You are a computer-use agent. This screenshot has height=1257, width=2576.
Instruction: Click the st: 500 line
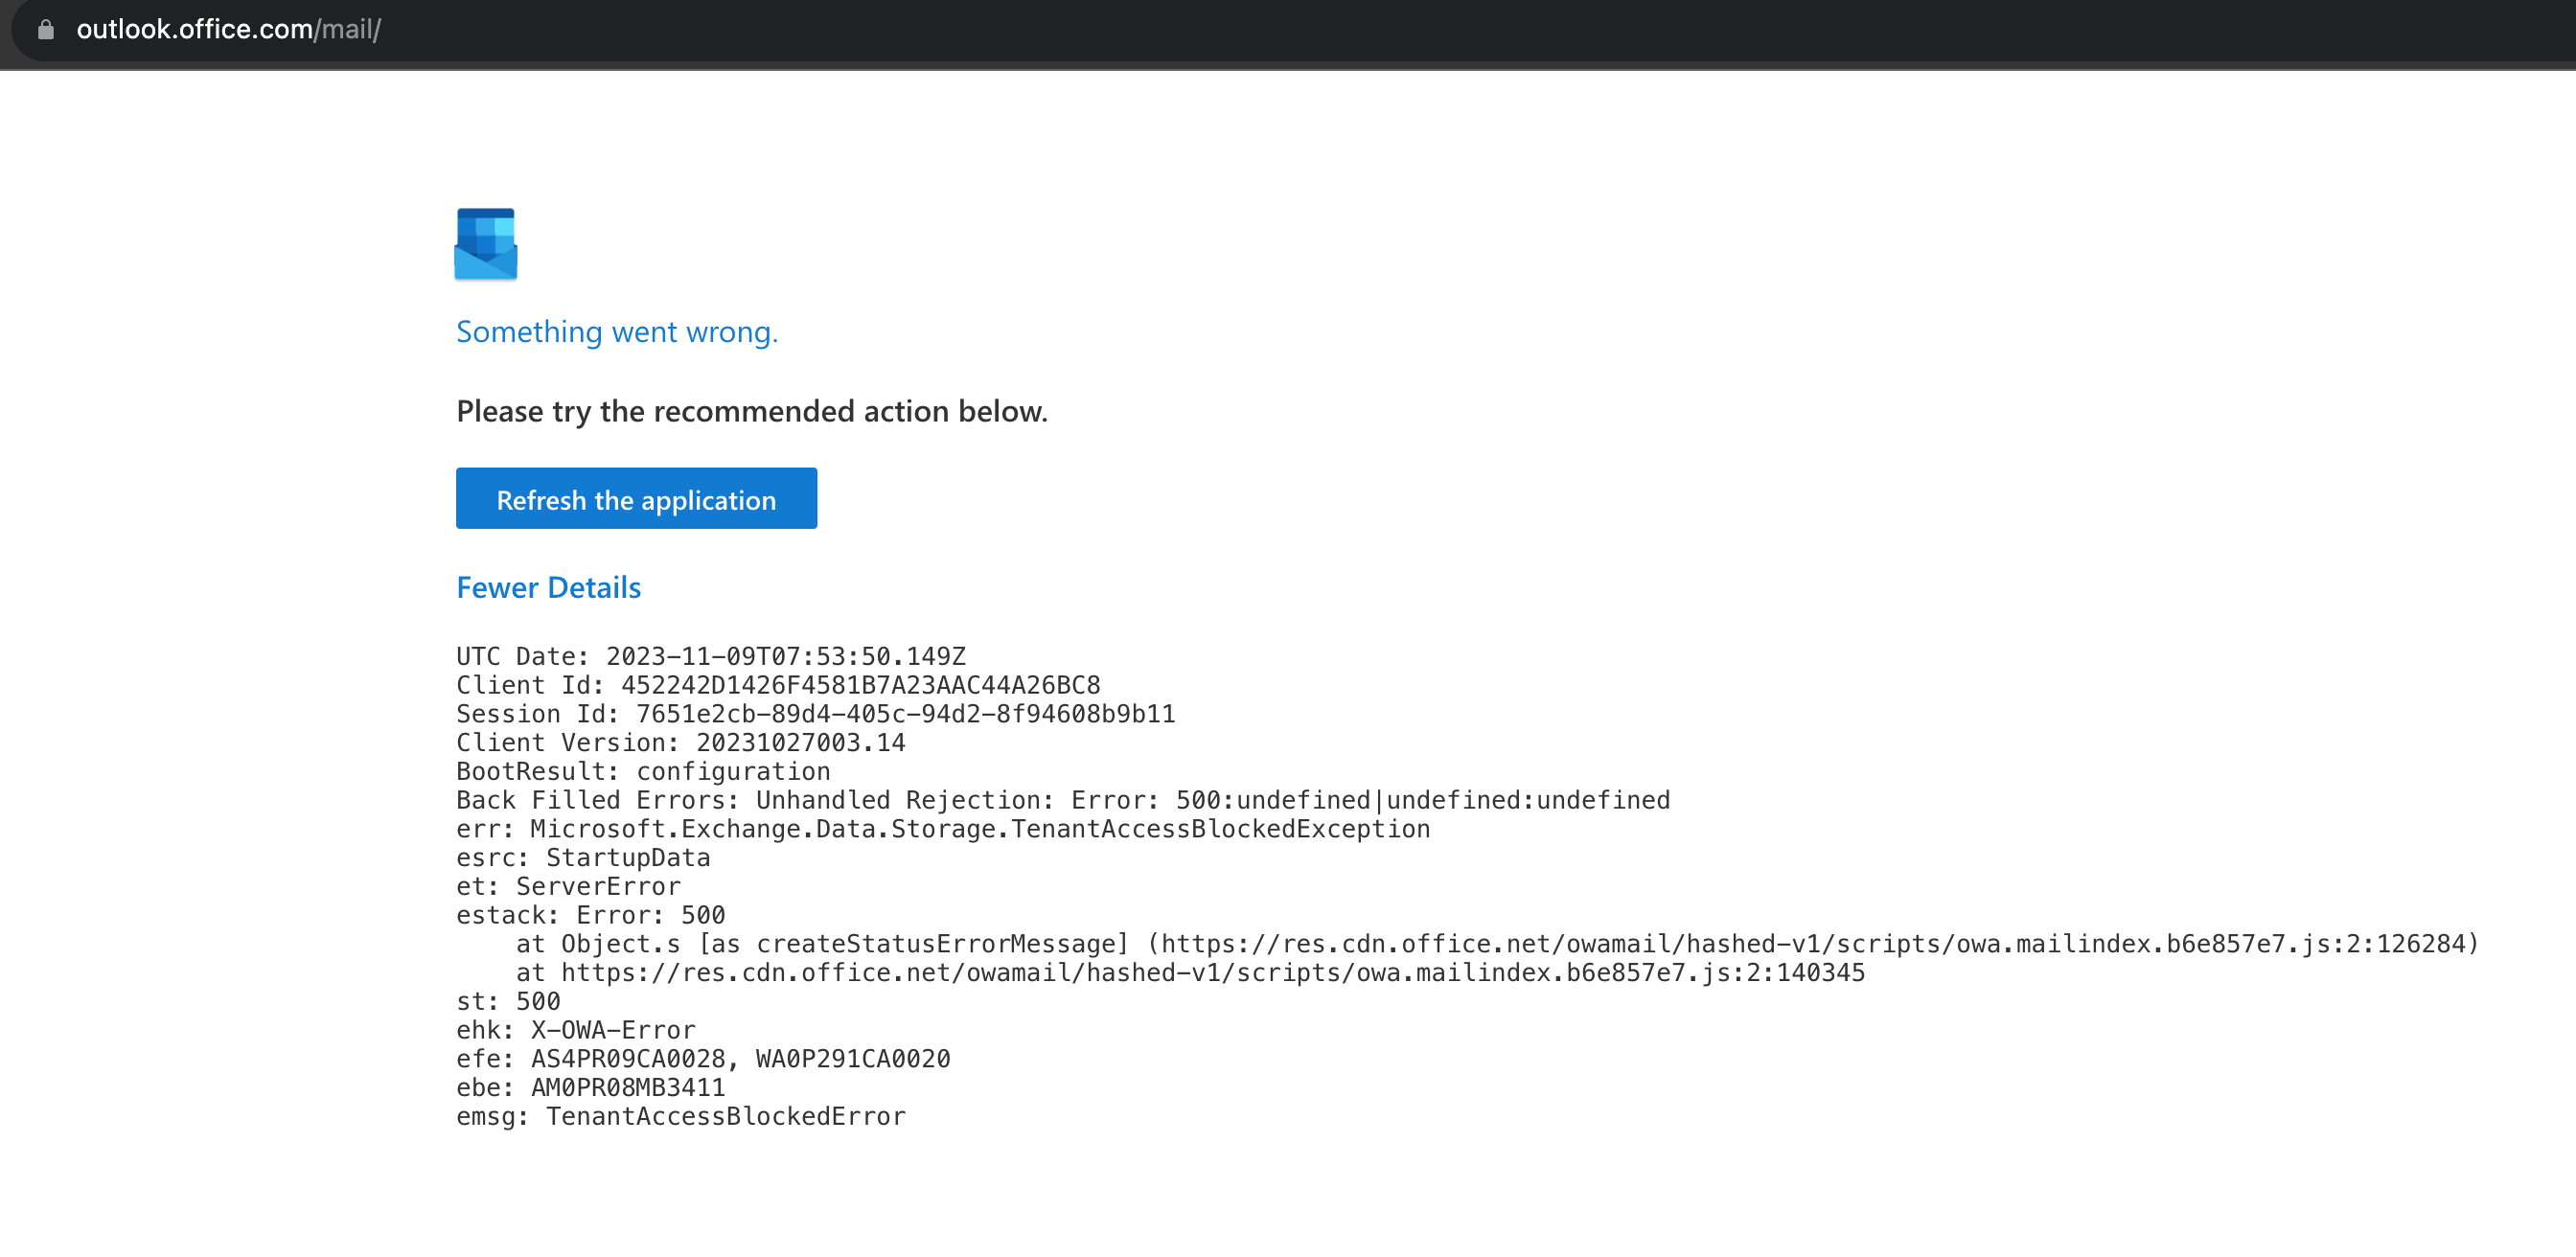[x=508, y=1002]
